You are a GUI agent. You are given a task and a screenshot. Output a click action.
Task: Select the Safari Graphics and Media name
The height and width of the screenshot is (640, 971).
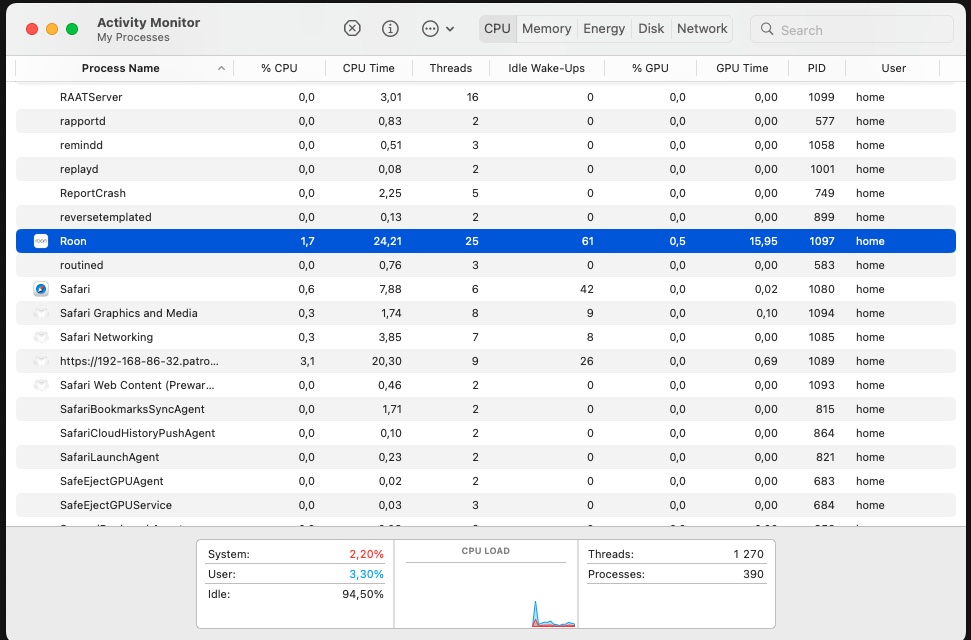point(129,313)
